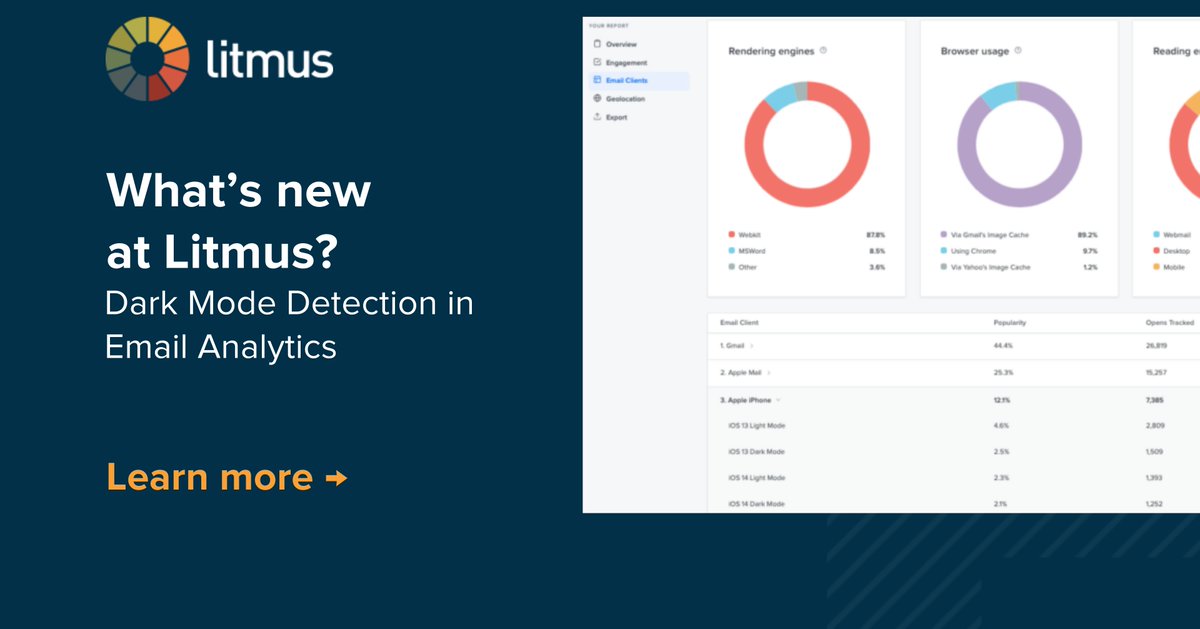Viewport: 1200px width, 629px height.
Task: Click the help icon beside Browser usage
Action: point(1017,50)
